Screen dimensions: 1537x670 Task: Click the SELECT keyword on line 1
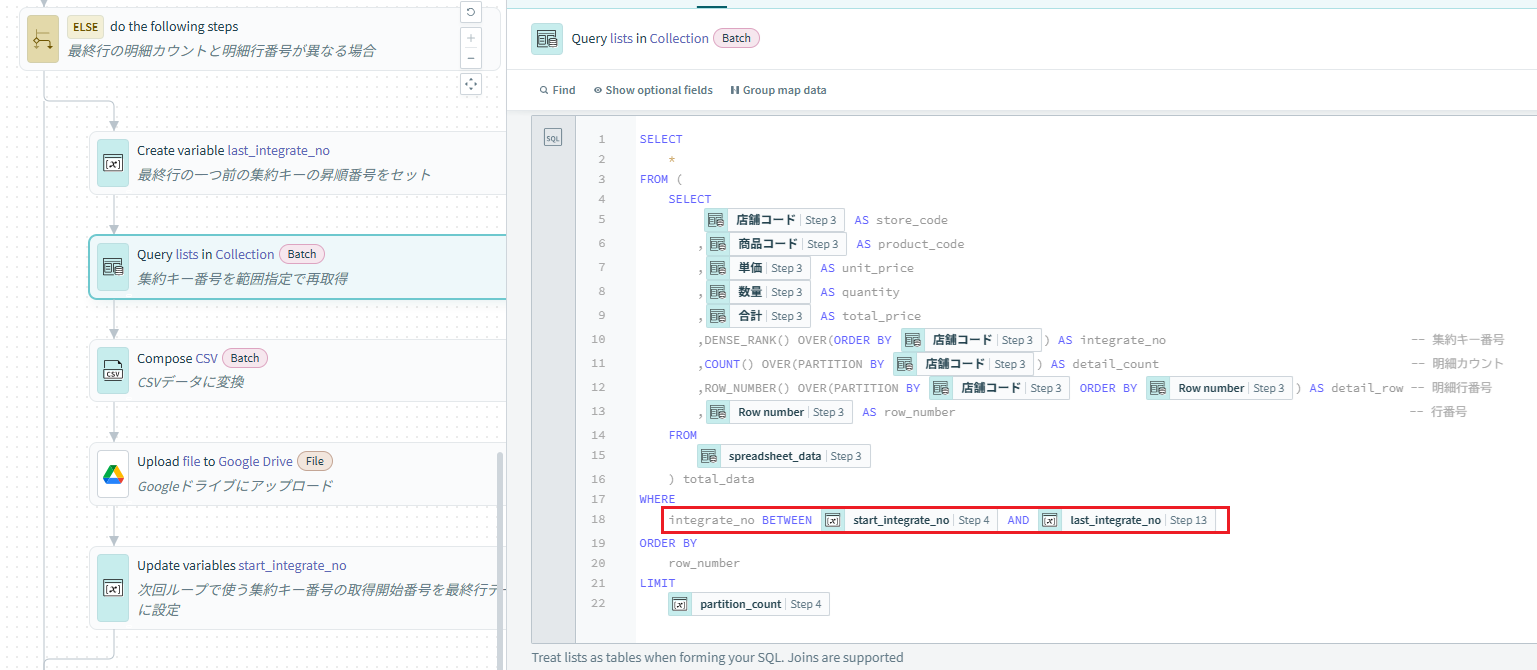tap(661, 139)
